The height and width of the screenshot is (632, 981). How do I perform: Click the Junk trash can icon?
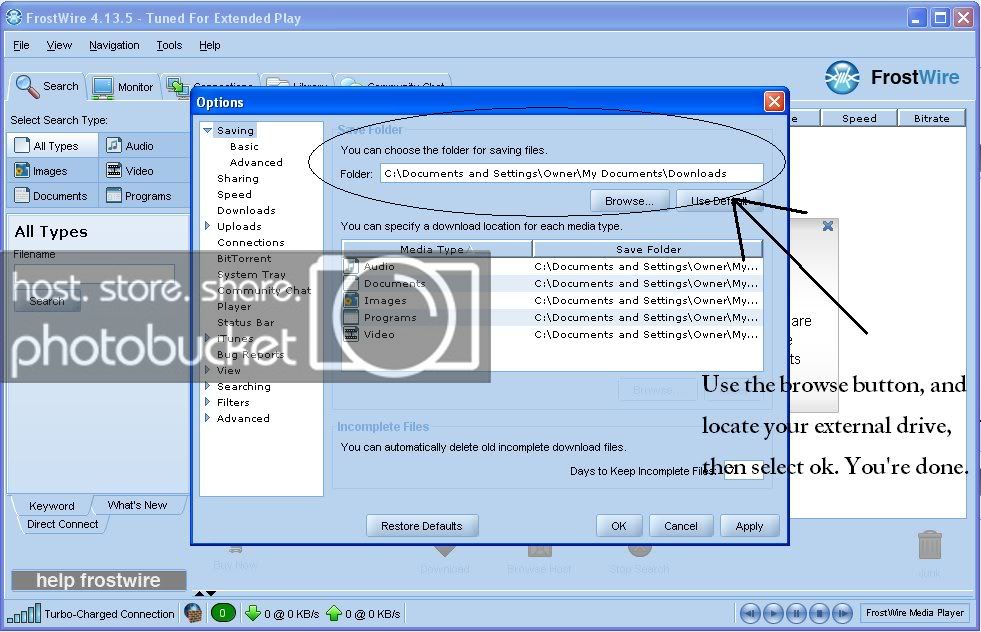[x=930, y=546]
